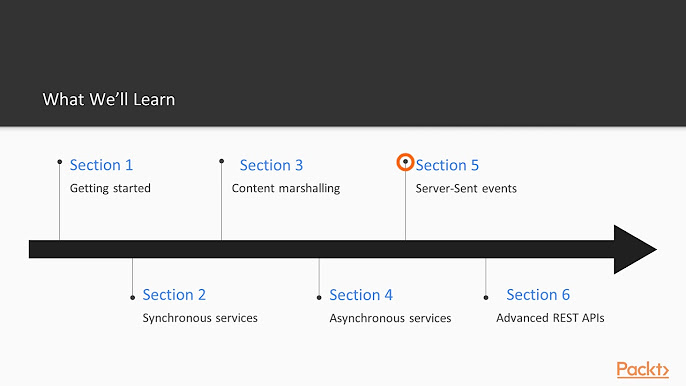
Task: Click the Asynchronous services label
Action: pos(390,318)
